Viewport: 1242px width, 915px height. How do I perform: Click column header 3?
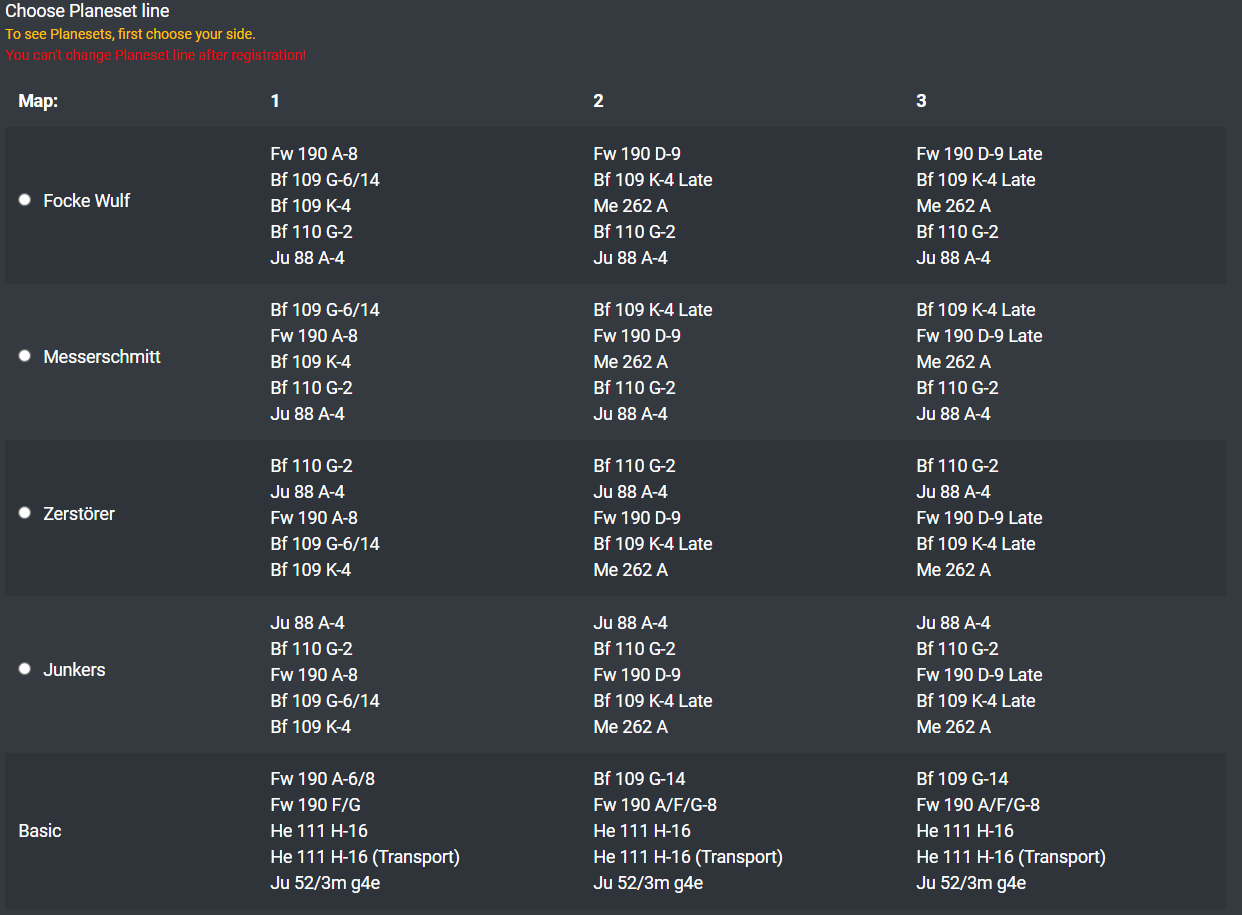point(921,101)
